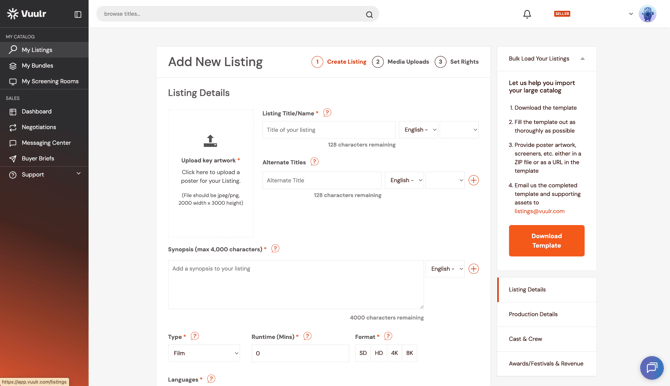This screenshot has width=670, height=386.
Task: Click the Alternate Titles help icon
Action: coord(314,162)
